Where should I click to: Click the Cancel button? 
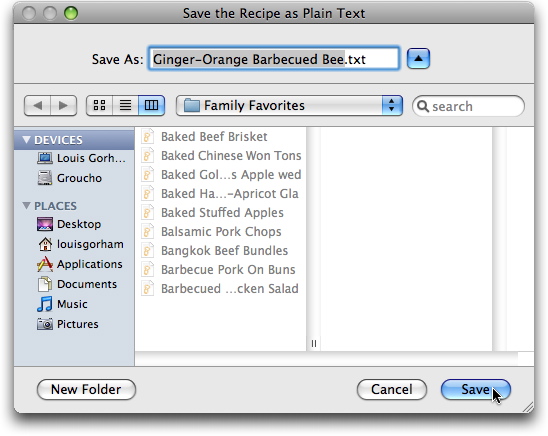(392, 390)
